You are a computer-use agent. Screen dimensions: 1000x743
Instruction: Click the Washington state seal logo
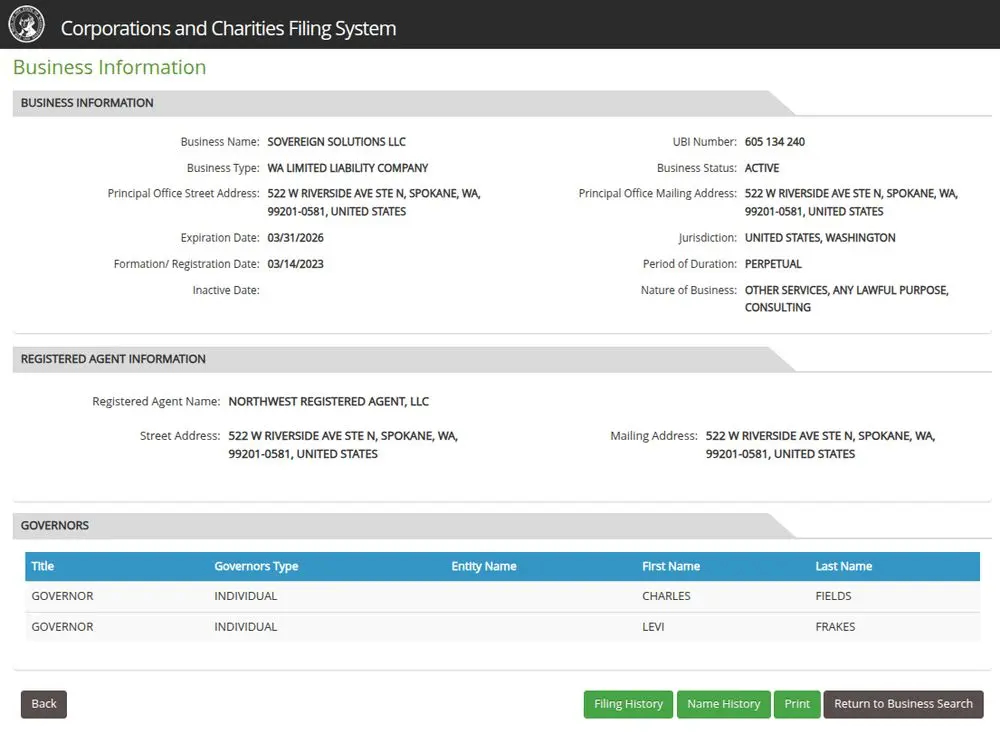(26, 24)
